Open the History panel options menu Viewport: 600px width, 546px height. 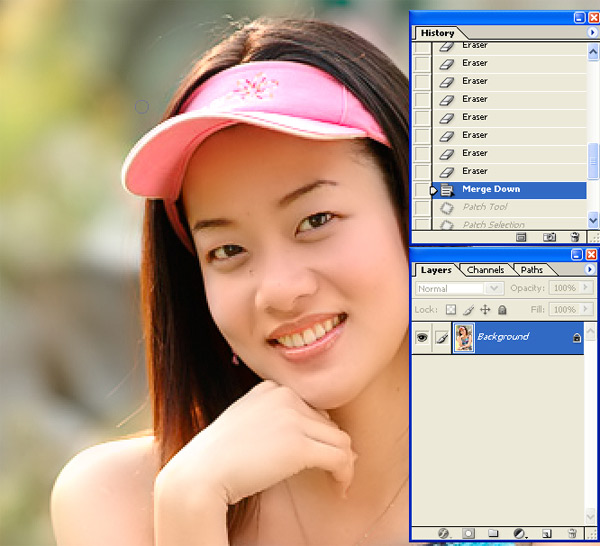[x=592, y=33]
